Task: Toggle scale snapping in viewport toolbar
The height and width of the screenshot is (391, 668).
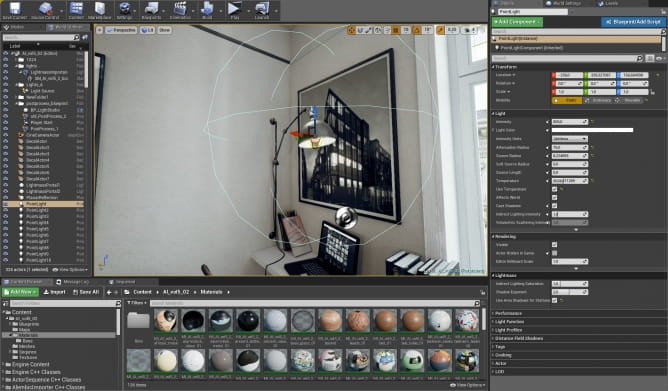Action: pos(441,30)
